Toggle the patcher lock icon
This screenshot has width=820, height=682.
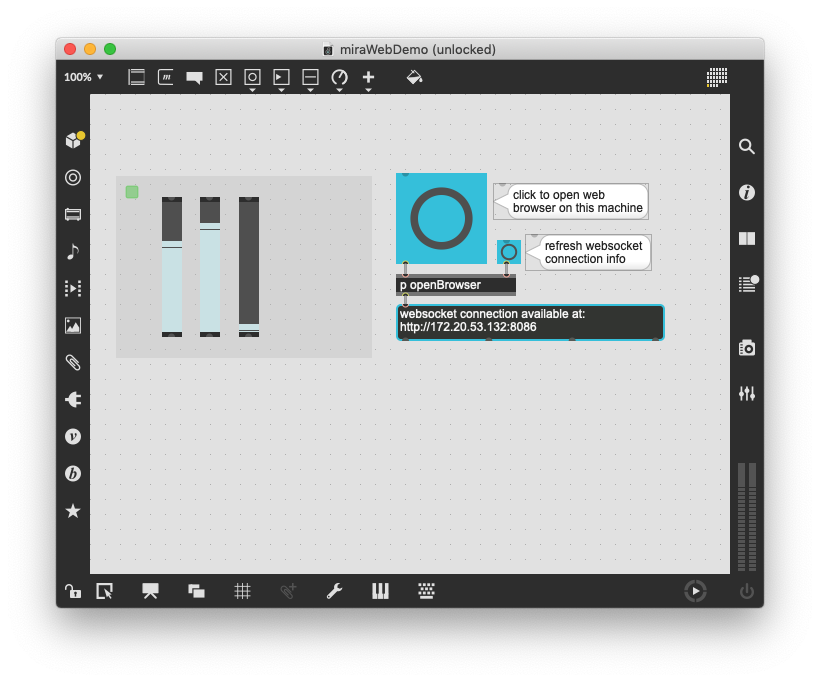[x=72, y=591]
